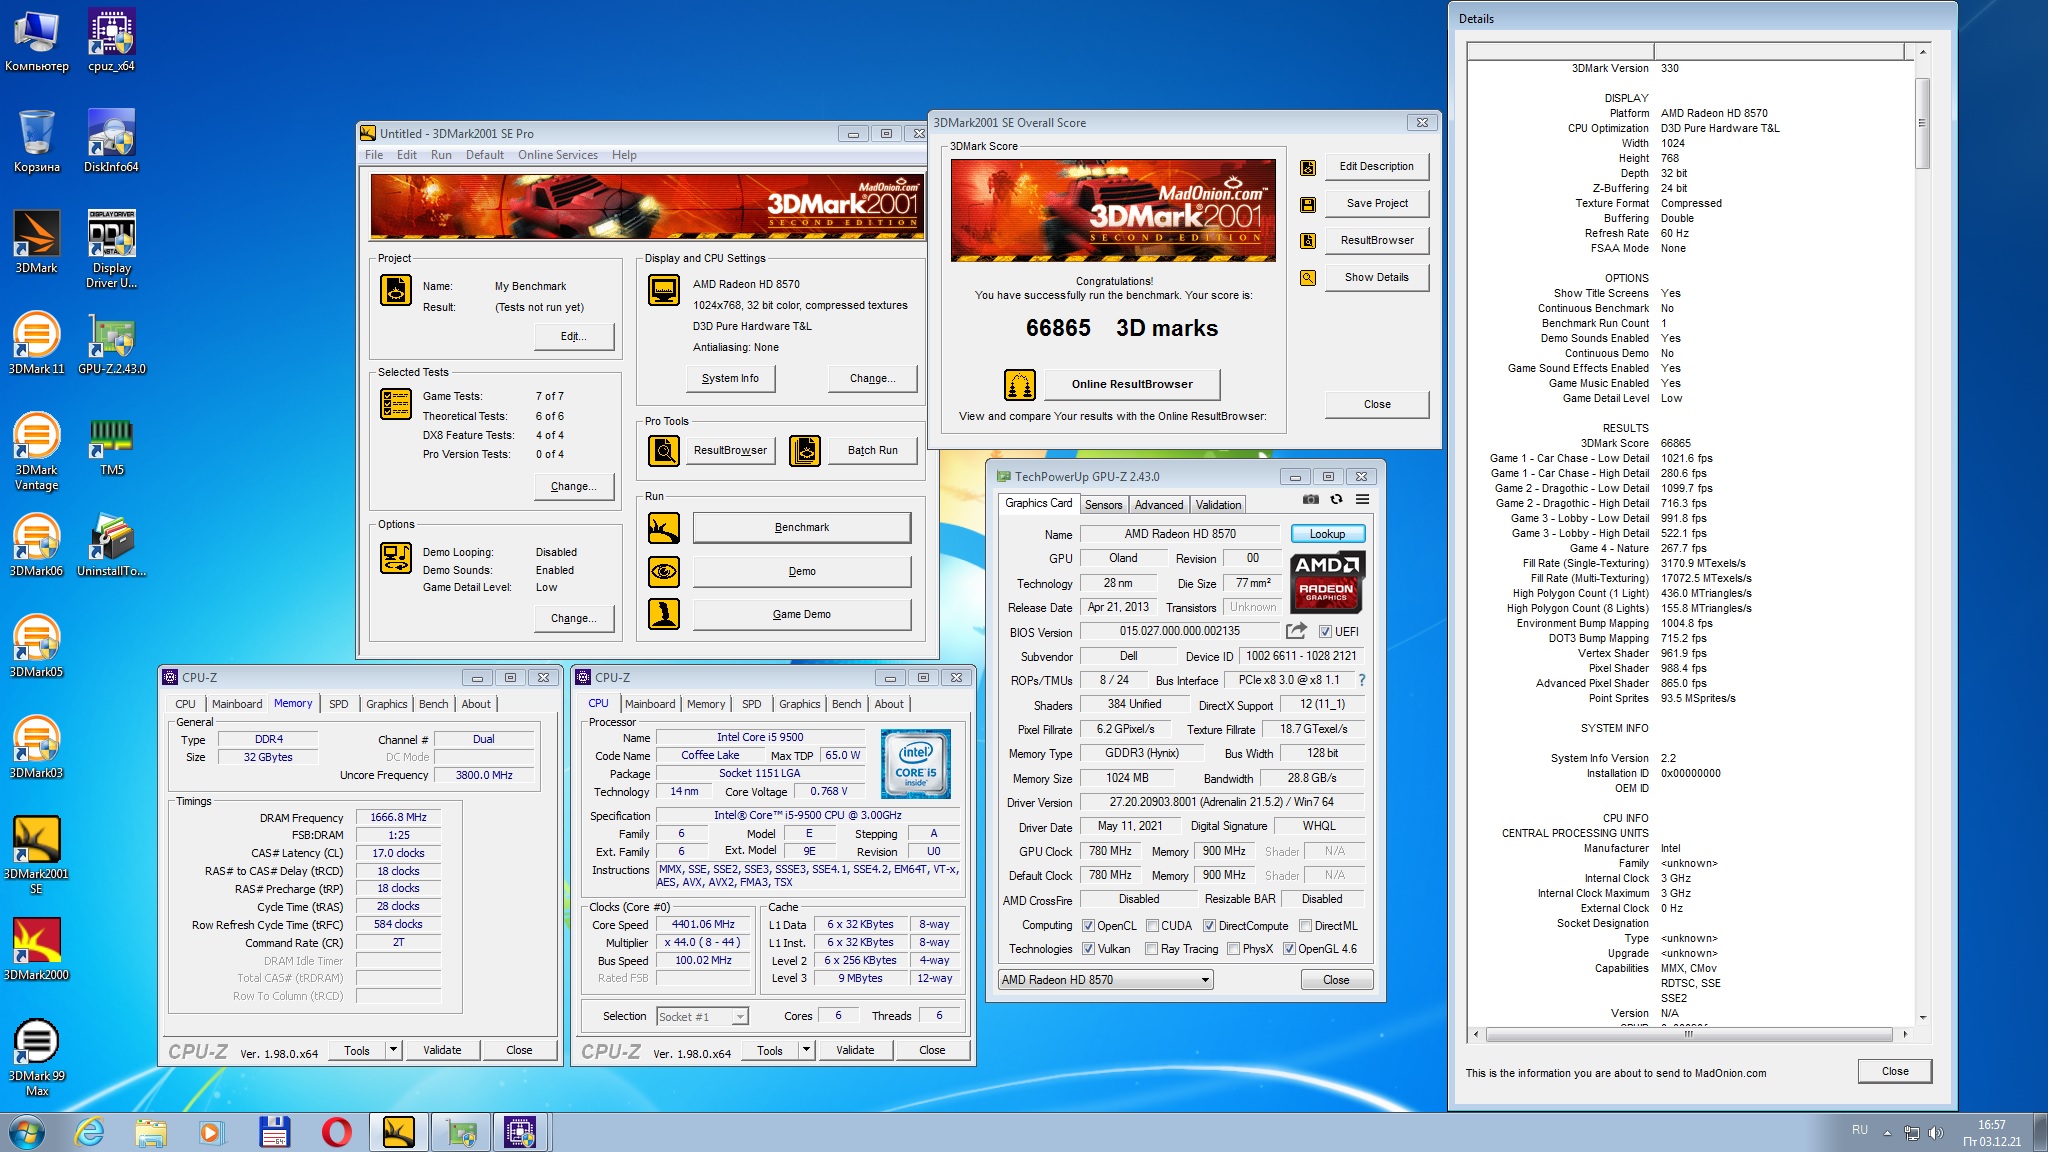Toggle the Ray Tracing checkbox

(1152, 949)
